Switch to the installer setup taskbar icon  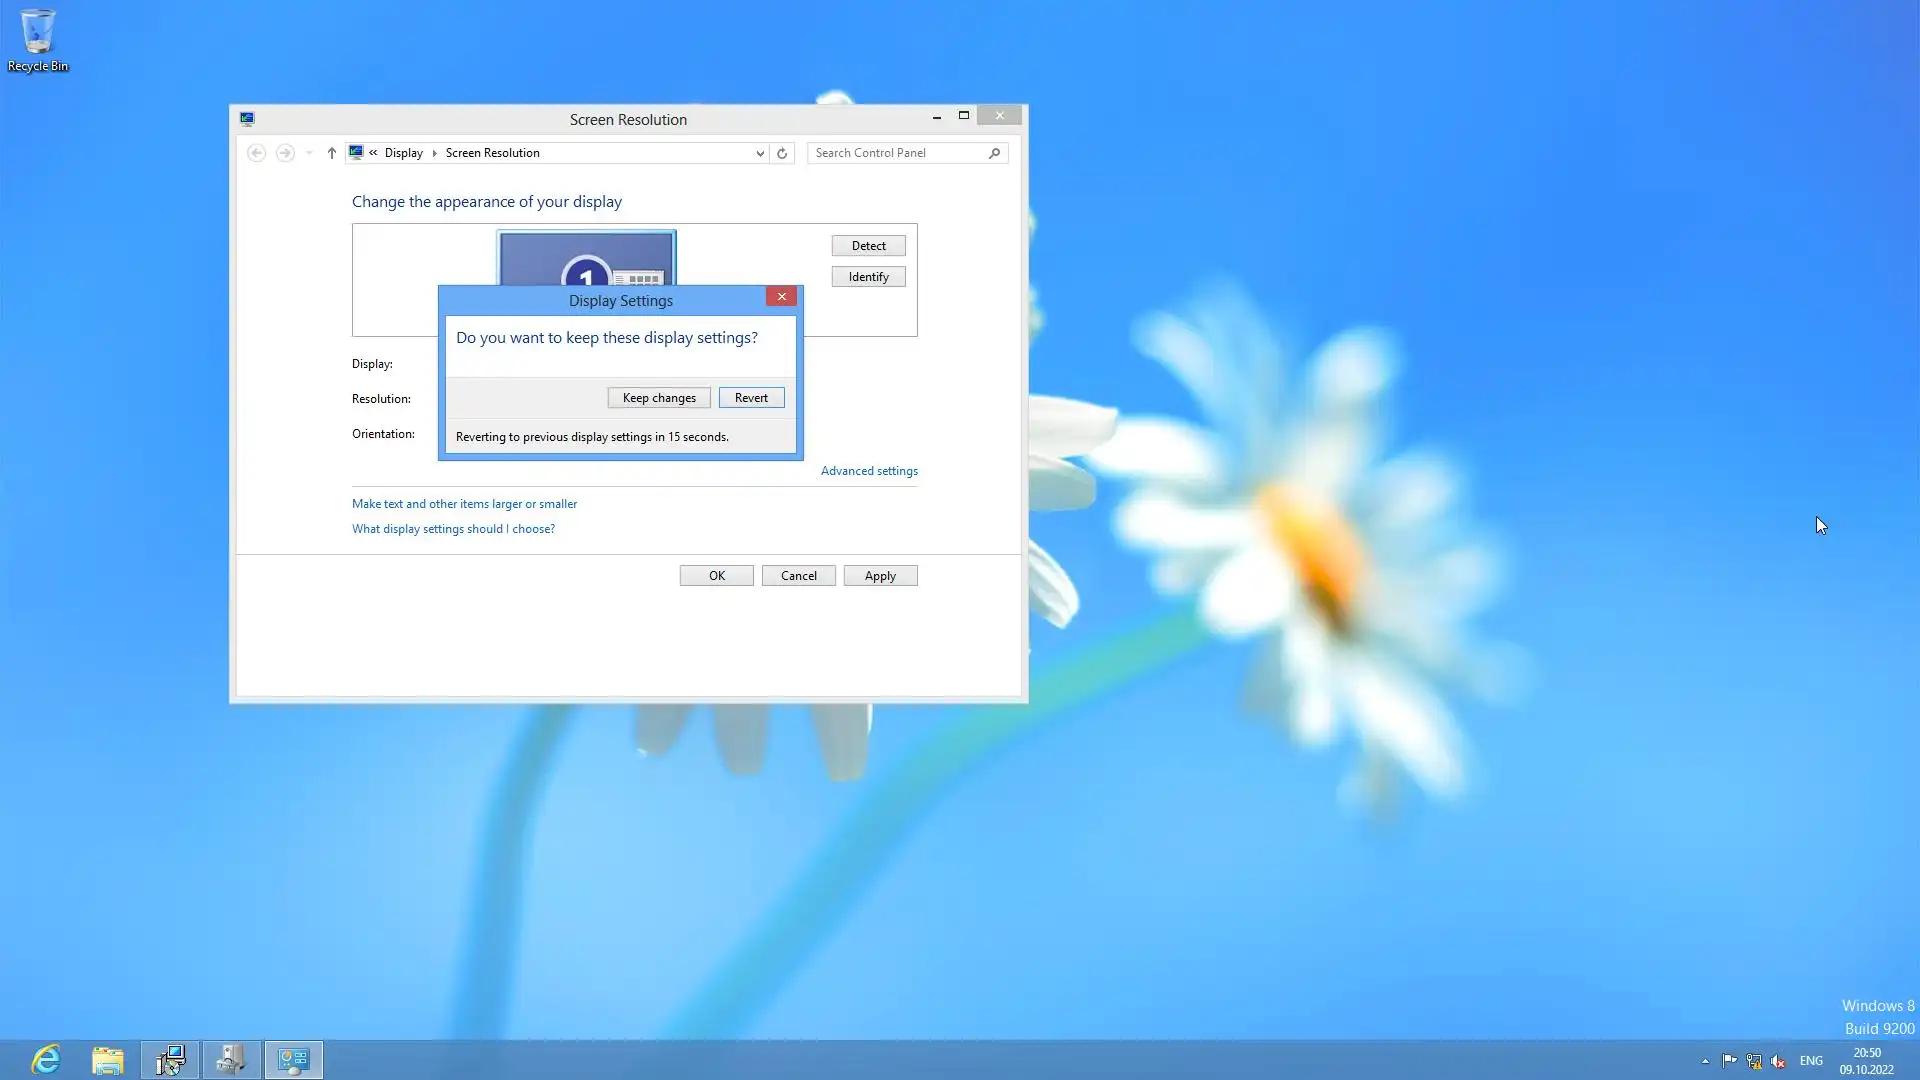(170, 1059)
